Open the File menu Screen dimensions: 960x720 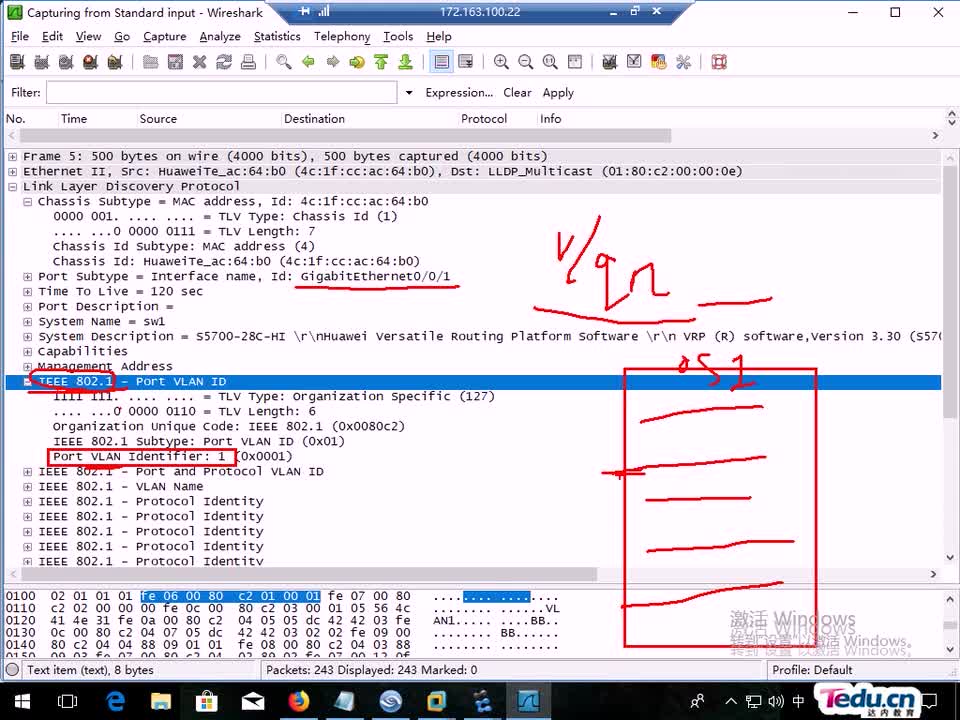point(20,37)
